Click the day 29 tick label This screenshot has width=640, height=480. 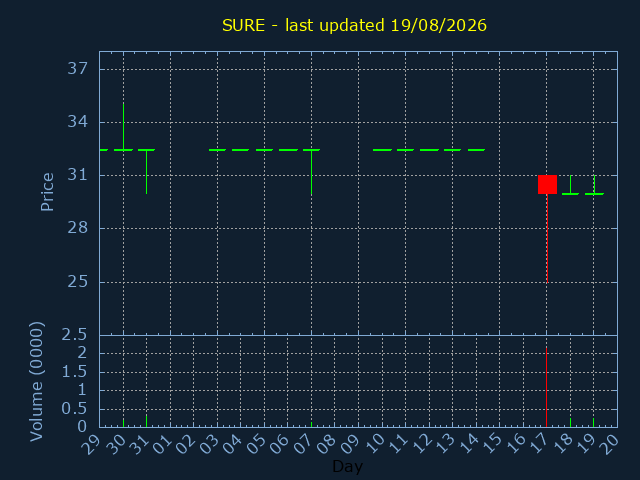[92, 444]
